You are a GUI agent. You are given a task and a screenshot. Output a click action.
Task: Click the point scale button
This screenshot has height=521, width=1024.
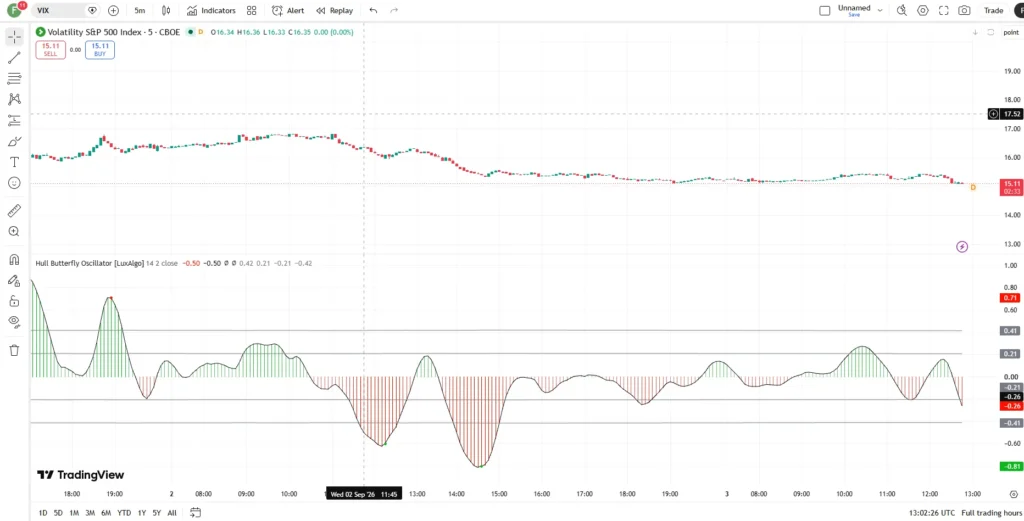pyautogui.click(x=1012, y=32)
